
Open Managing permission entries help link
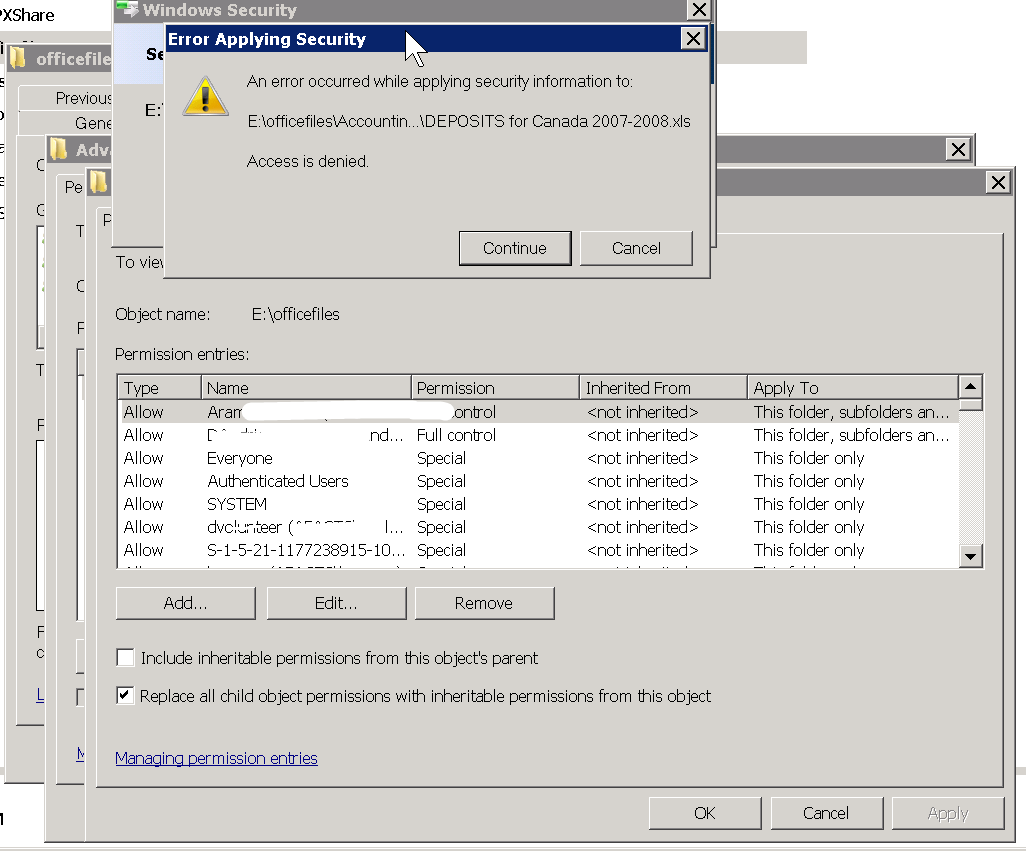coord(216,758)
